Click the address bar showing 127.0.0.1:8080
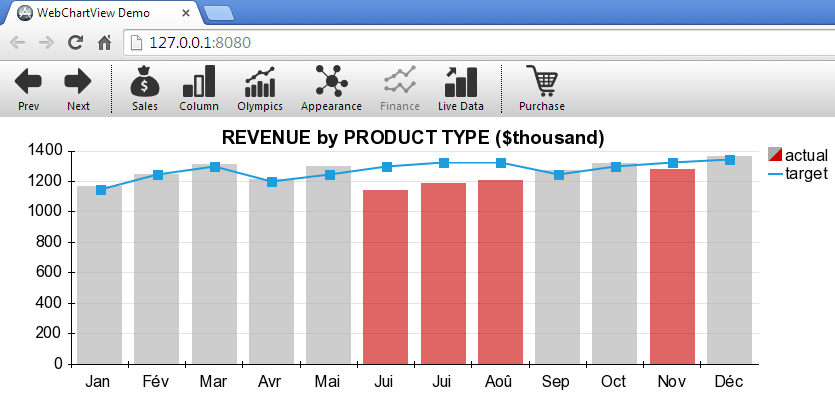 (400, 43)
